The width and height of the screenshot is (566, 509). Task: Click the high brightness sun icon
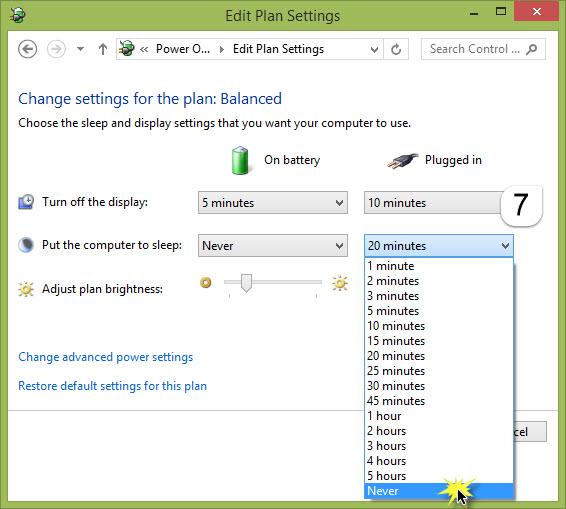point(340,283)
